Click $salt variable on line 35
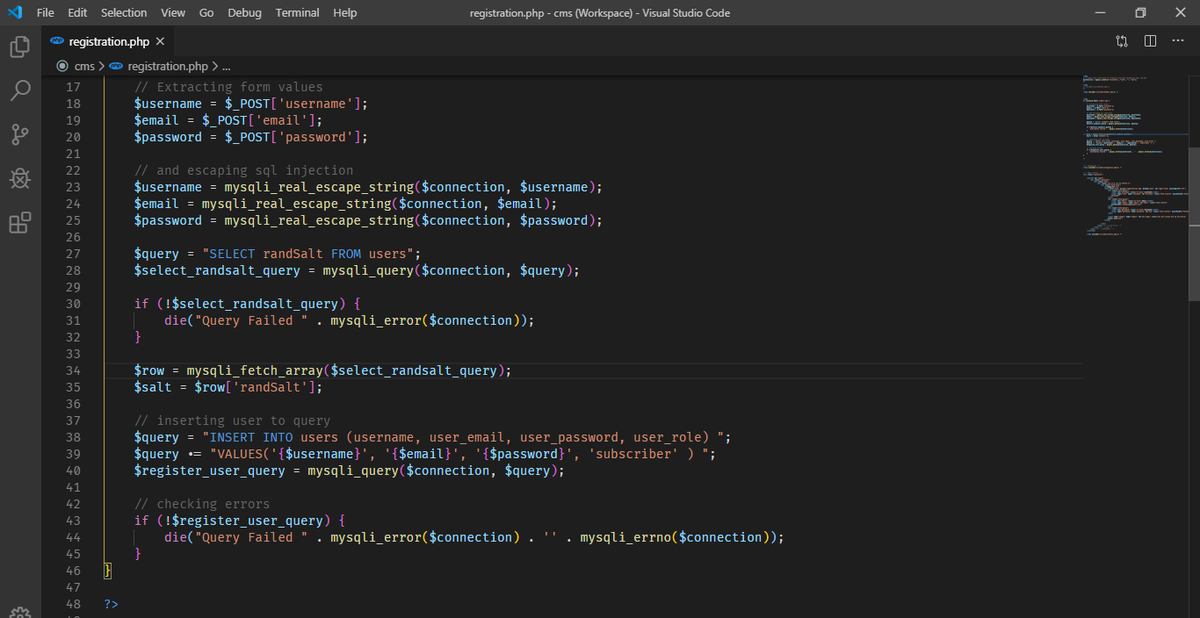Screen dimensions: 1200x618 [x=153, y=388]
